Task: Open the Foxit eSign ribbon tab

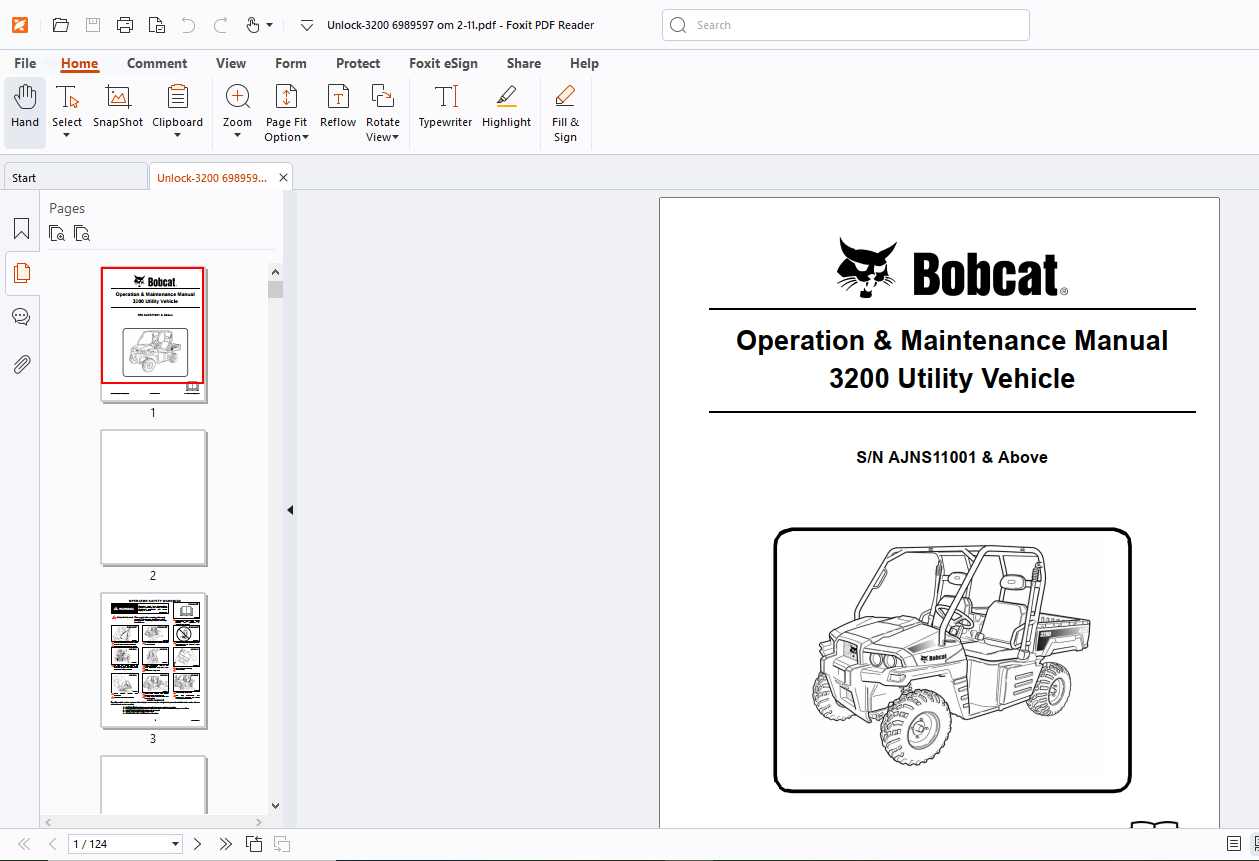Action: [443, 63]
